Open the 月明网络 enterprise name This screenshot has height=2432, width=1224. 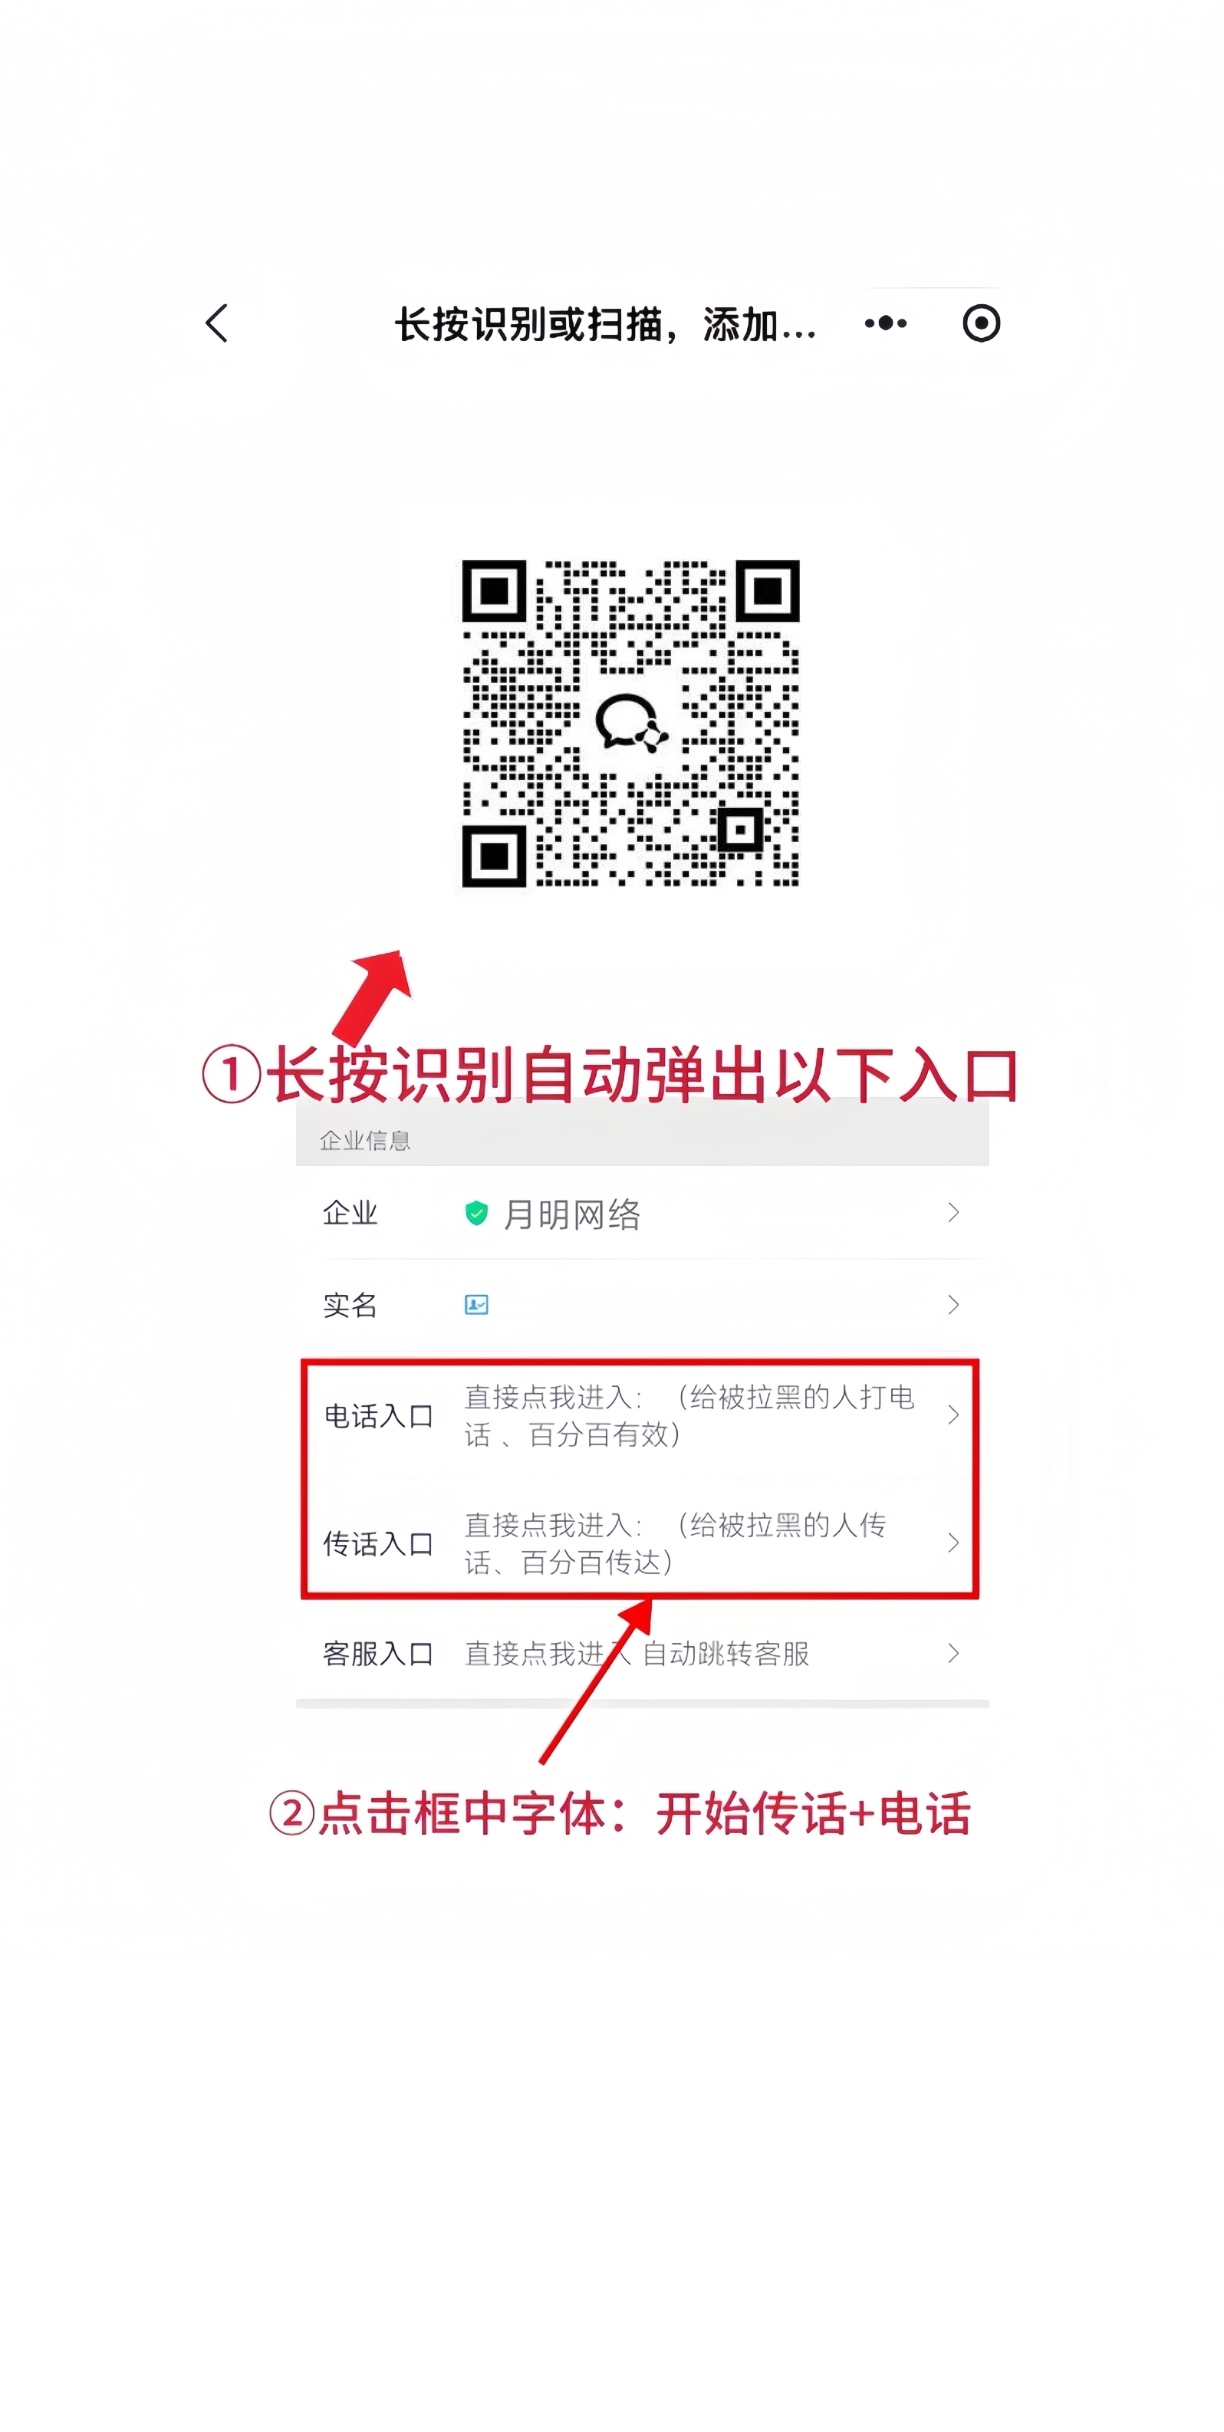point(571,1214)
